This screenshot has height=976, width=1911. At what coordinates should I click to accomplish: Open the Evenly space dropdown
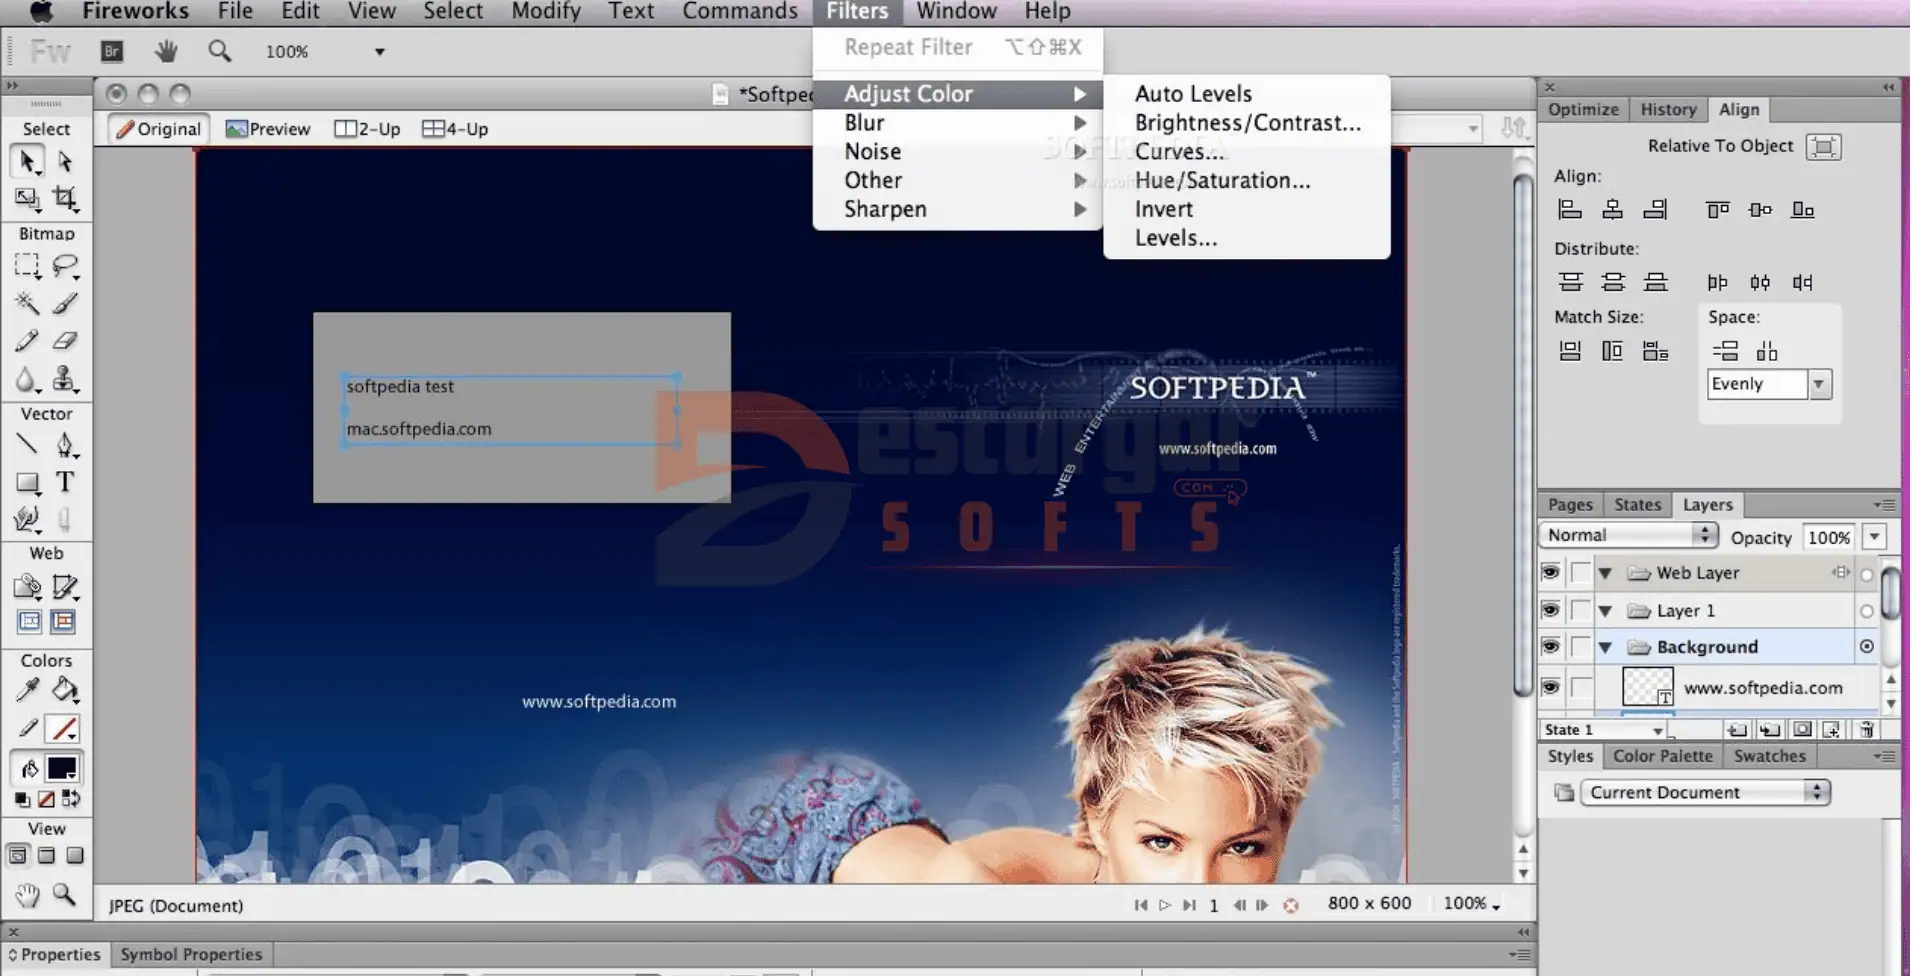pyautogui.click(x=1819, y=384)
